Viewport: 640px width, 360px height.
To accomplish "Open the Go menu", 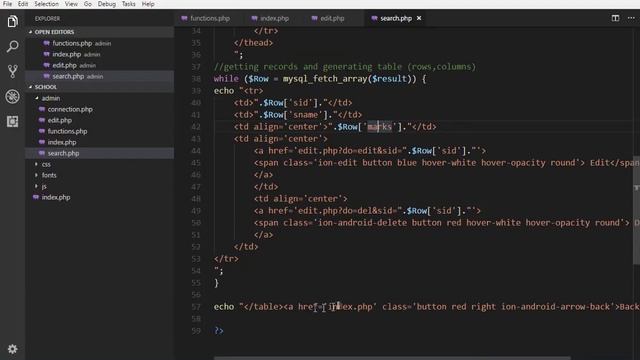I will click(88, 4).
